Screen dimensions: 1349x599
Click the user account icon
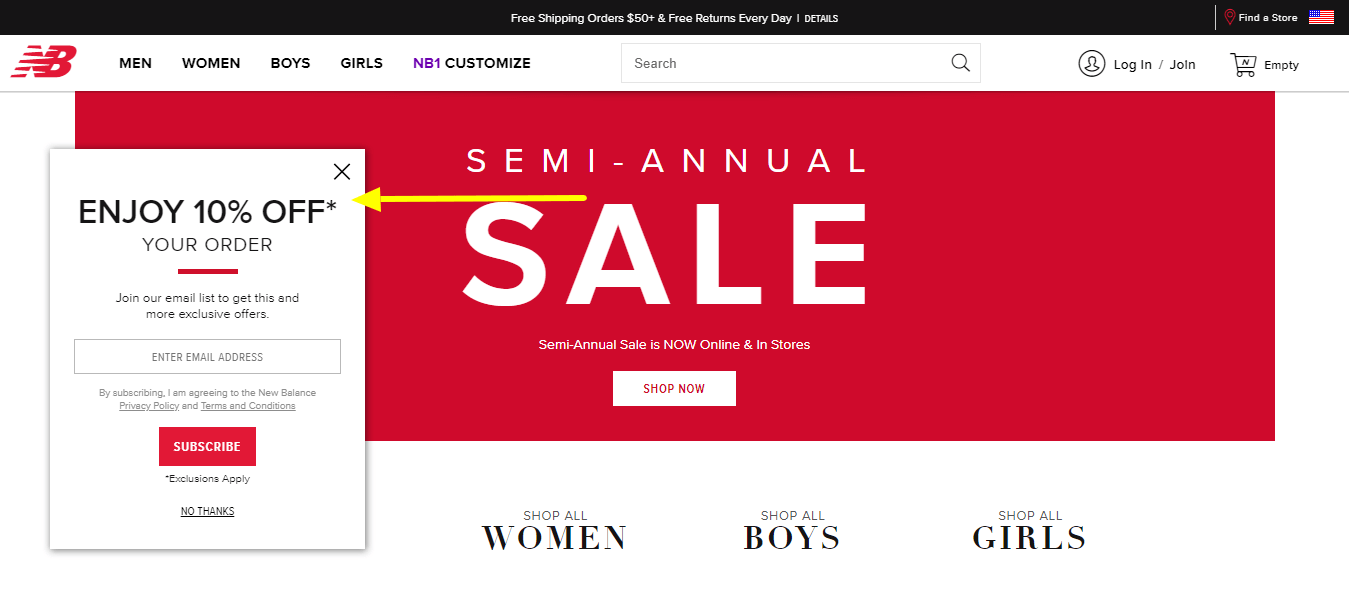point(1091,63)
